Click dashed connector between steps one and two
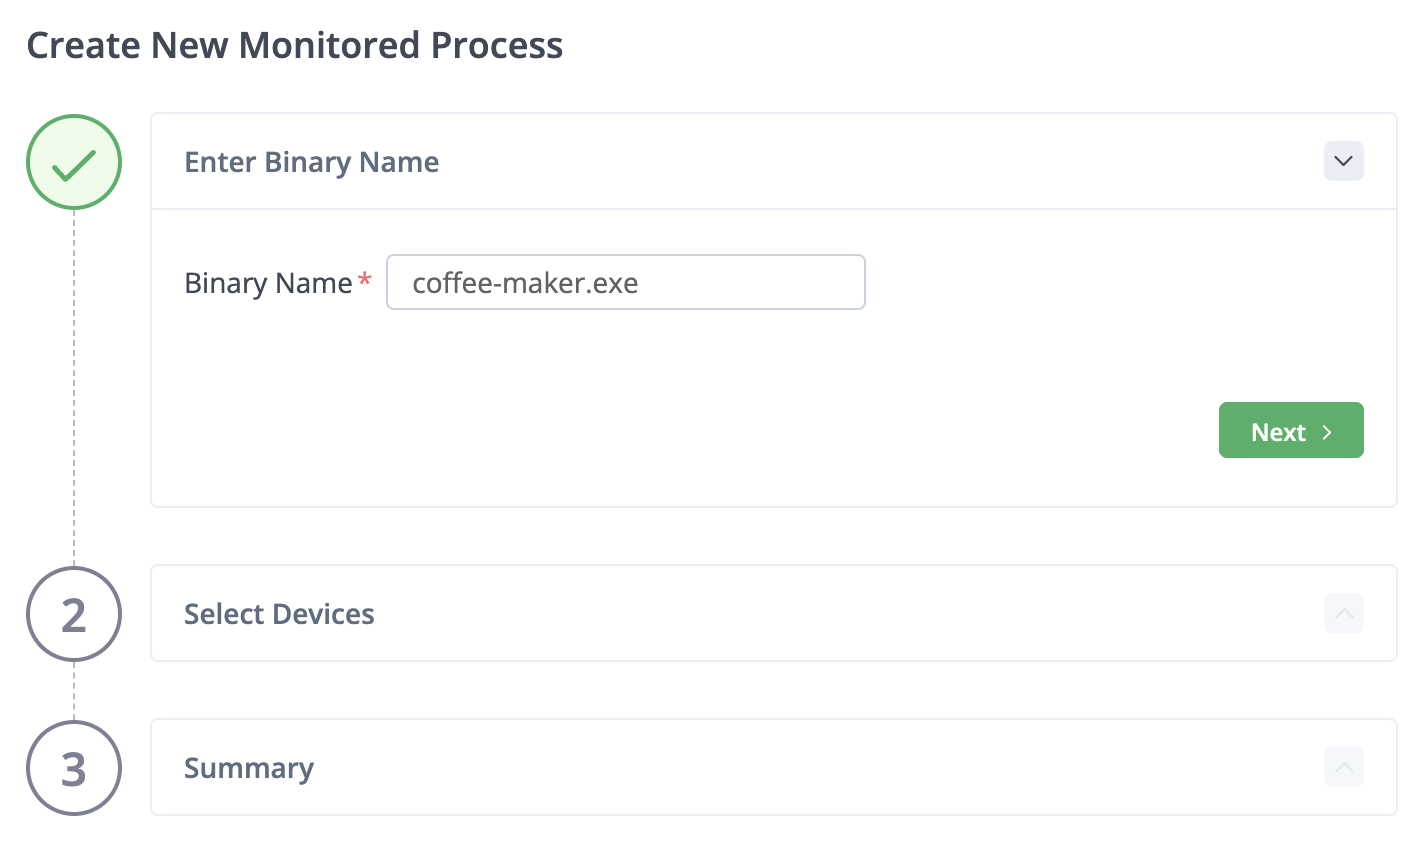 click(x=74, y=388)
